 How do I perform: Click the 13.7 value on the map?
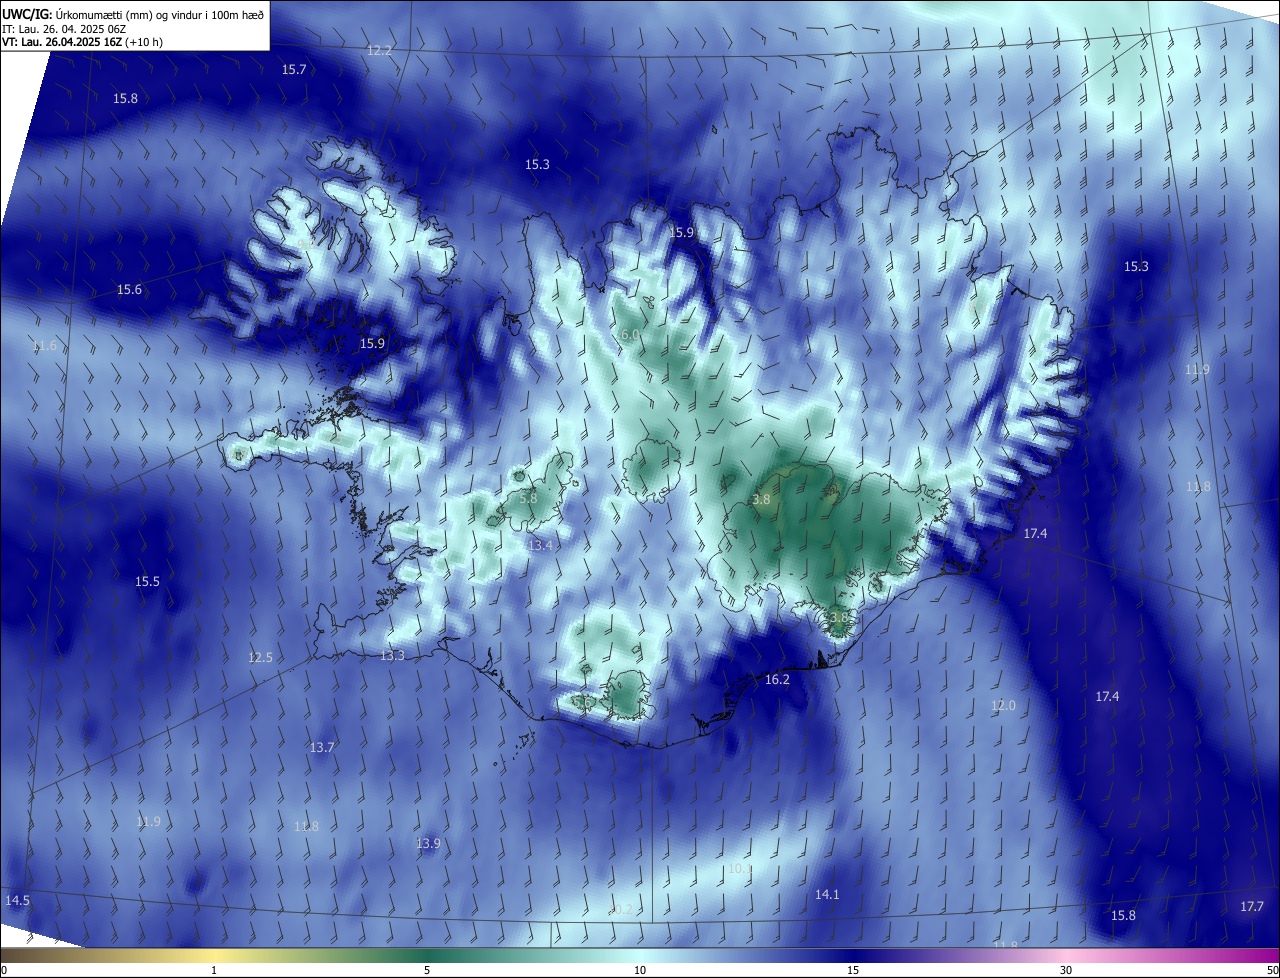pos(321,747)
